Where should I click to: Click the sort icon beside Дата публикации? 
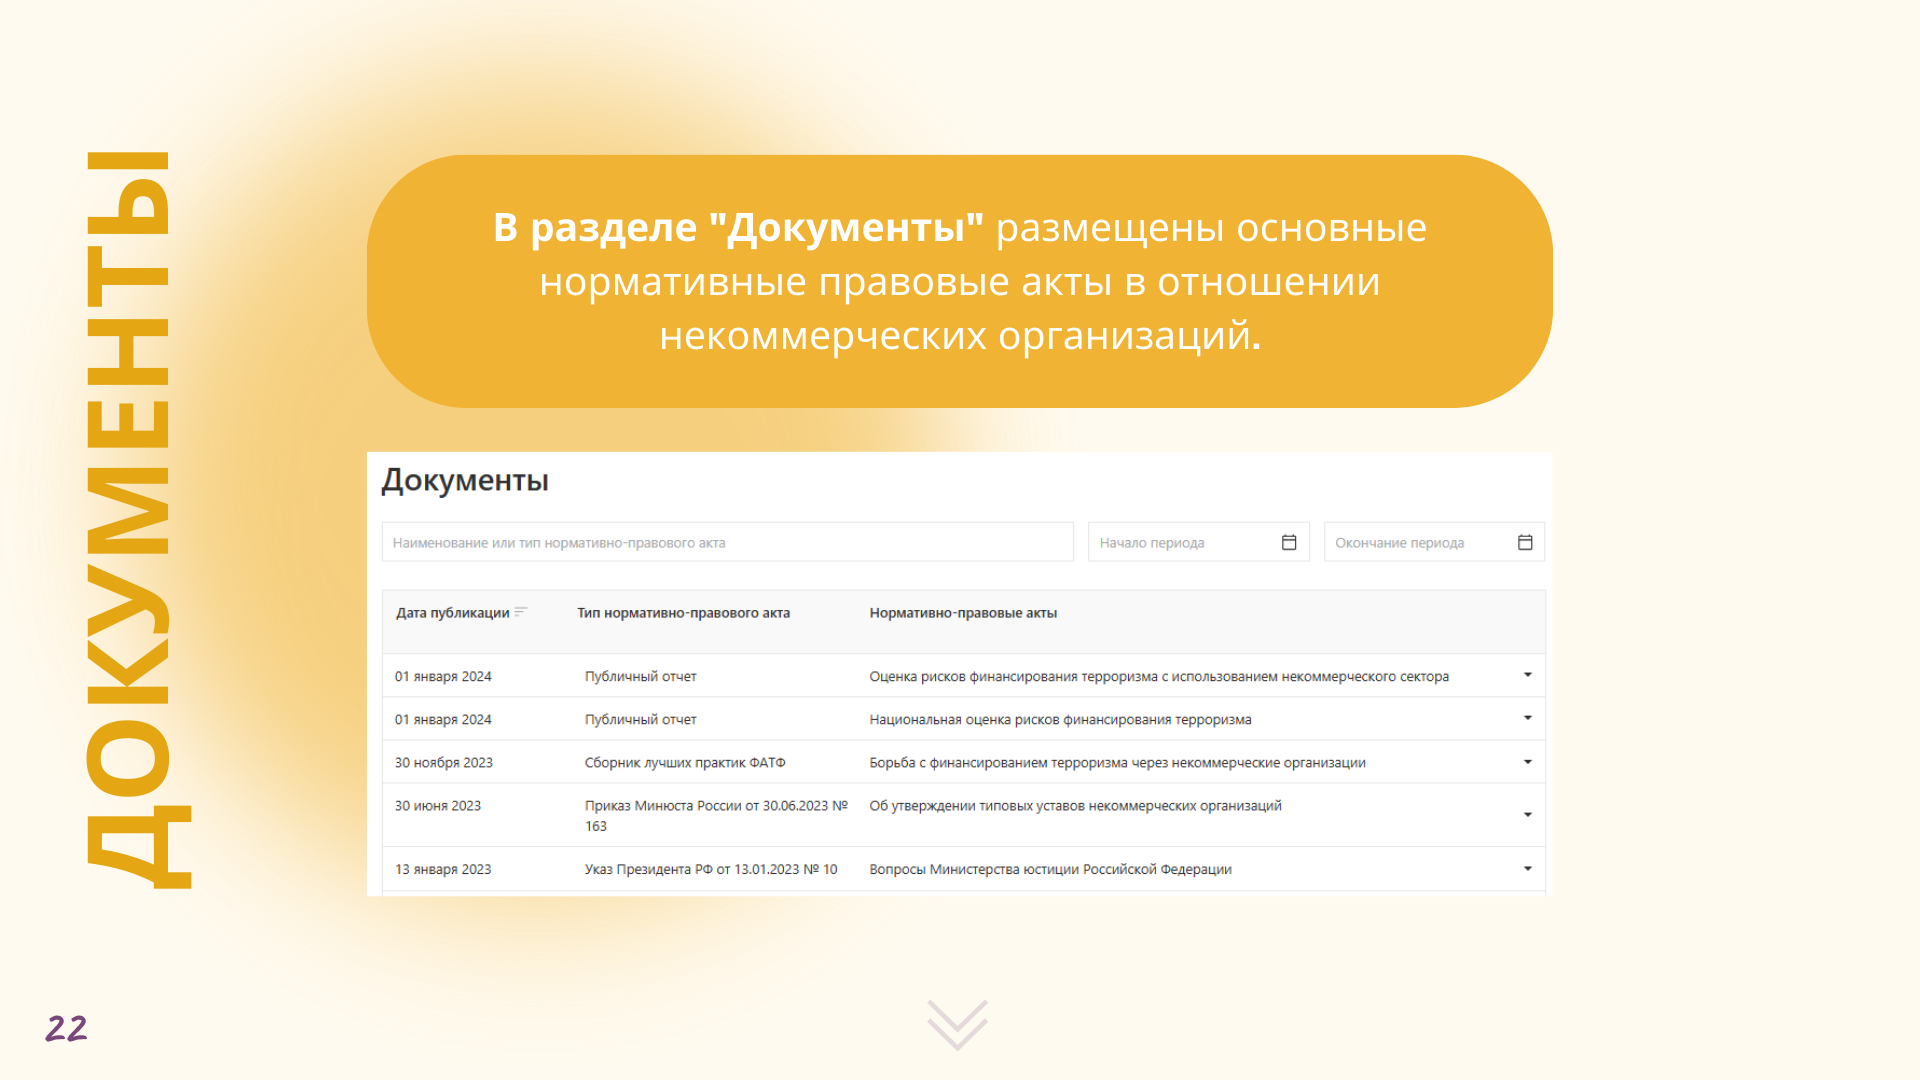(520, 612)
